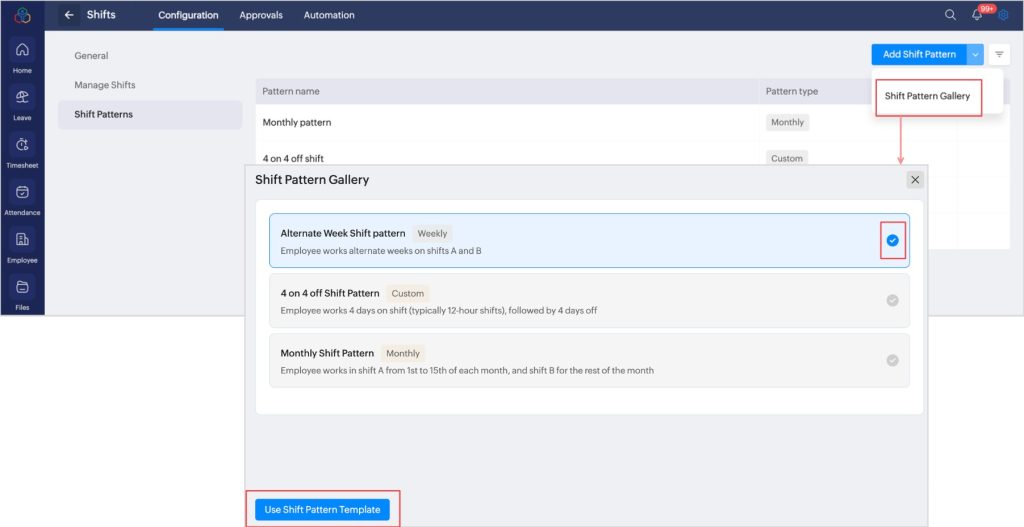1024x527 pixels.
Task: Choose Shift Pattern Gallery from the menu
Action: pos(927,97)
